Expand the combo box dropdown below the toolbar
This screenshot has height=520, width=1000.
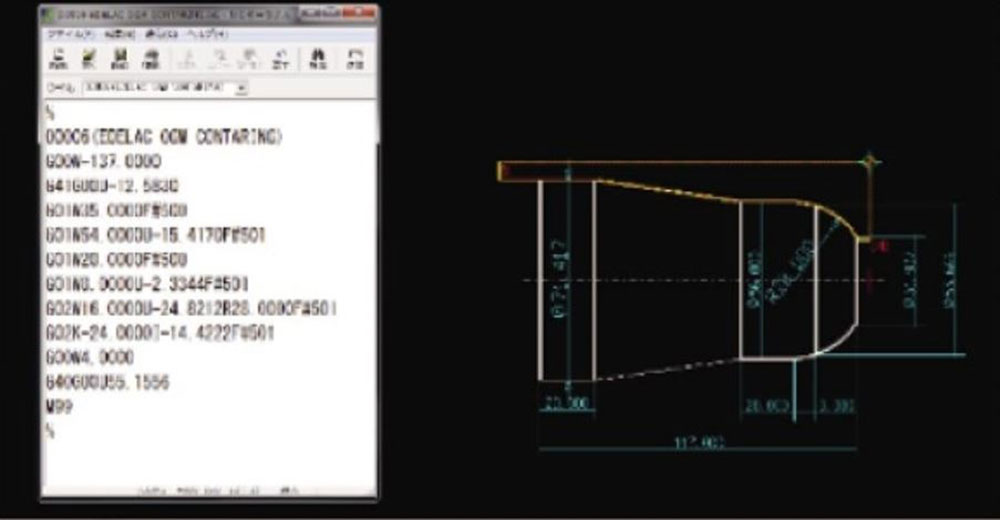tap(242, 88)
